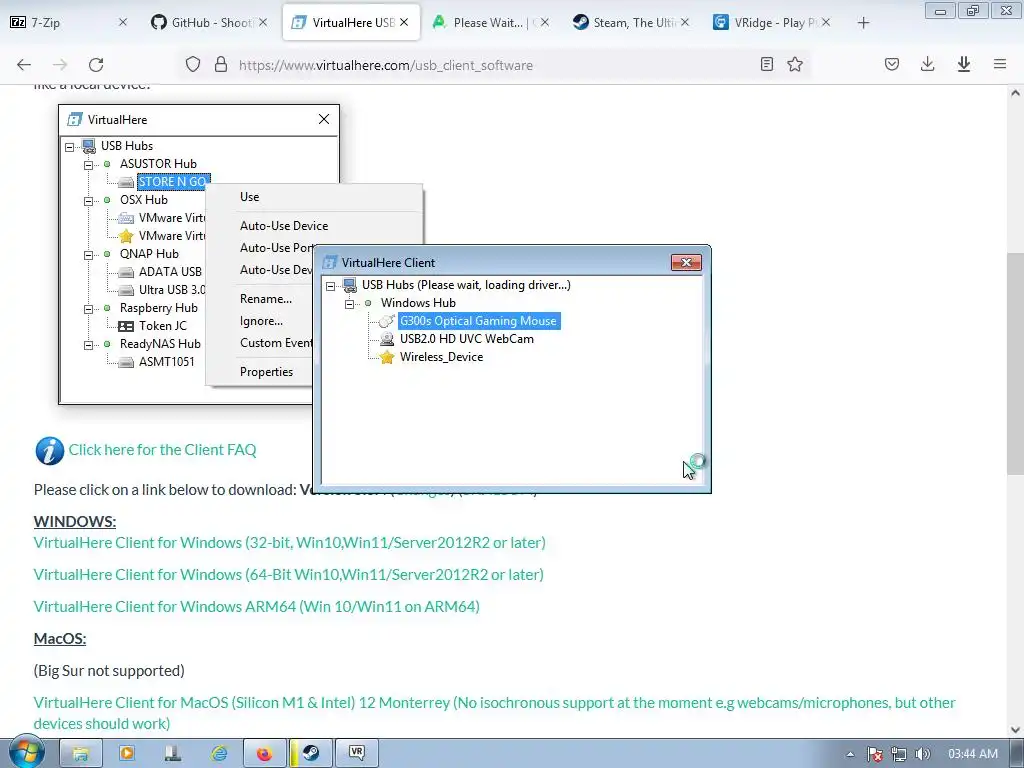This screenshot has width=1024, height=768.
Task: Bookmark this page with the star
Action: [795, 64]
